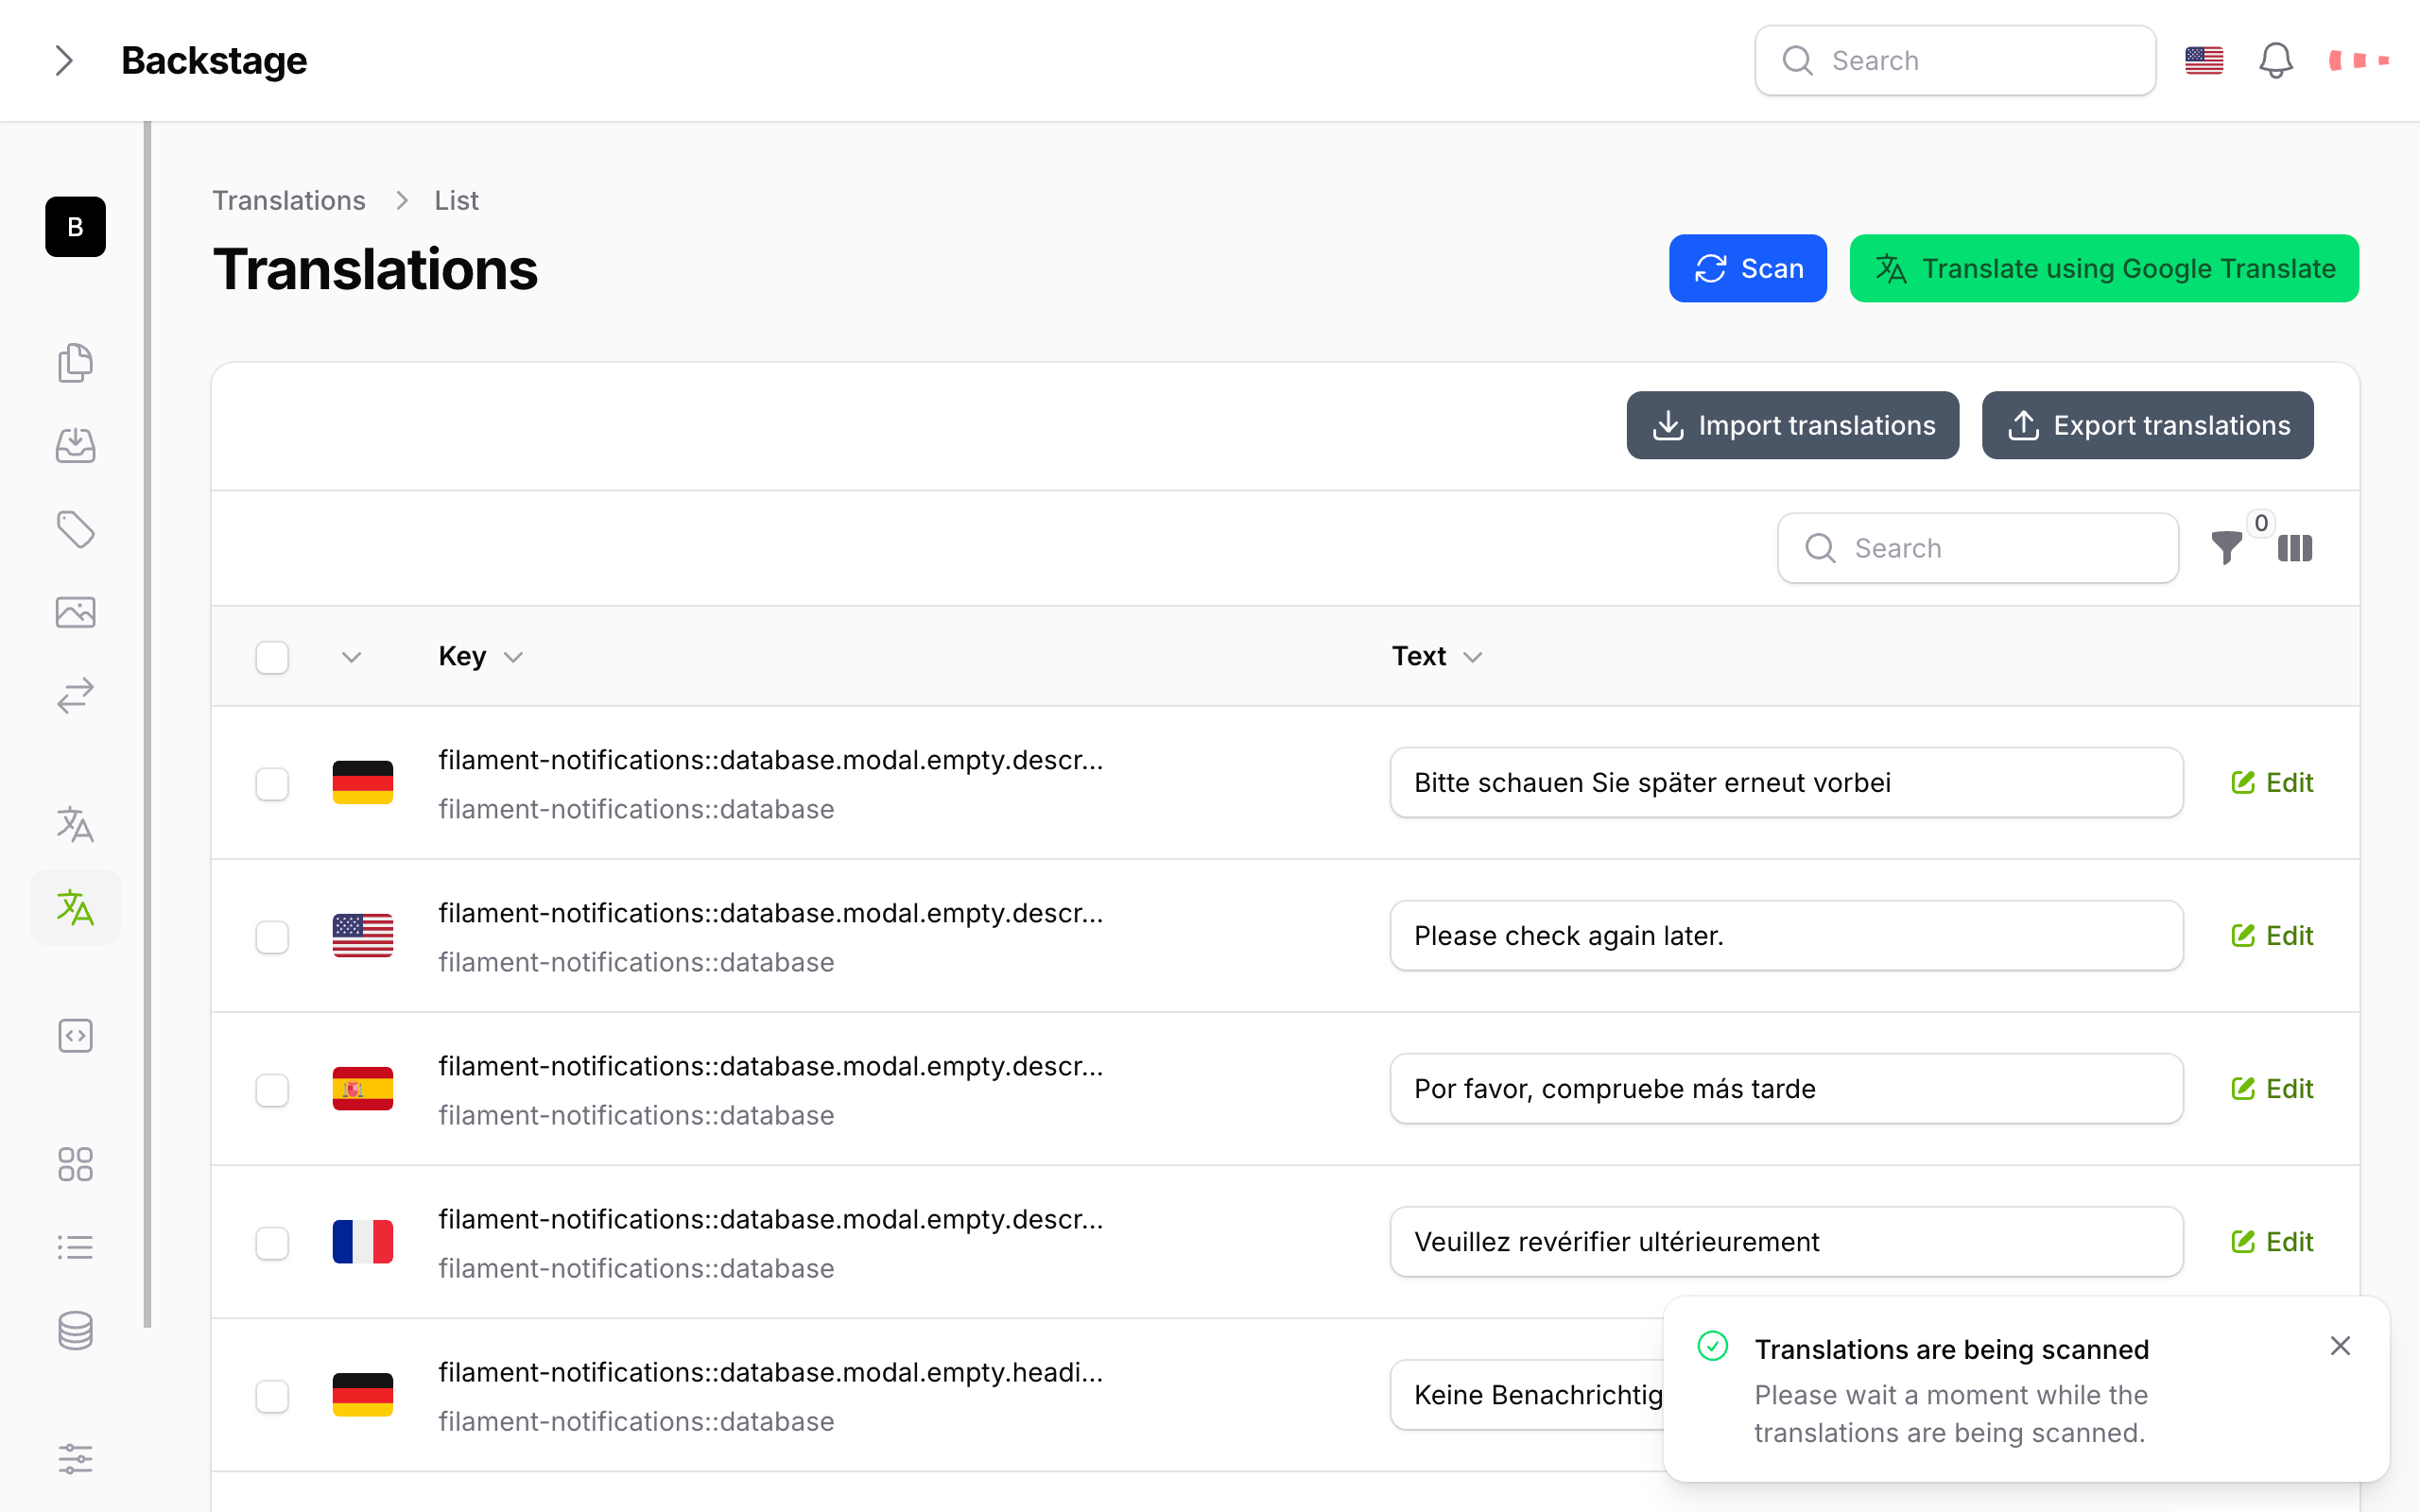
Task: Click the notifications bell icon
Action: 2275,61
